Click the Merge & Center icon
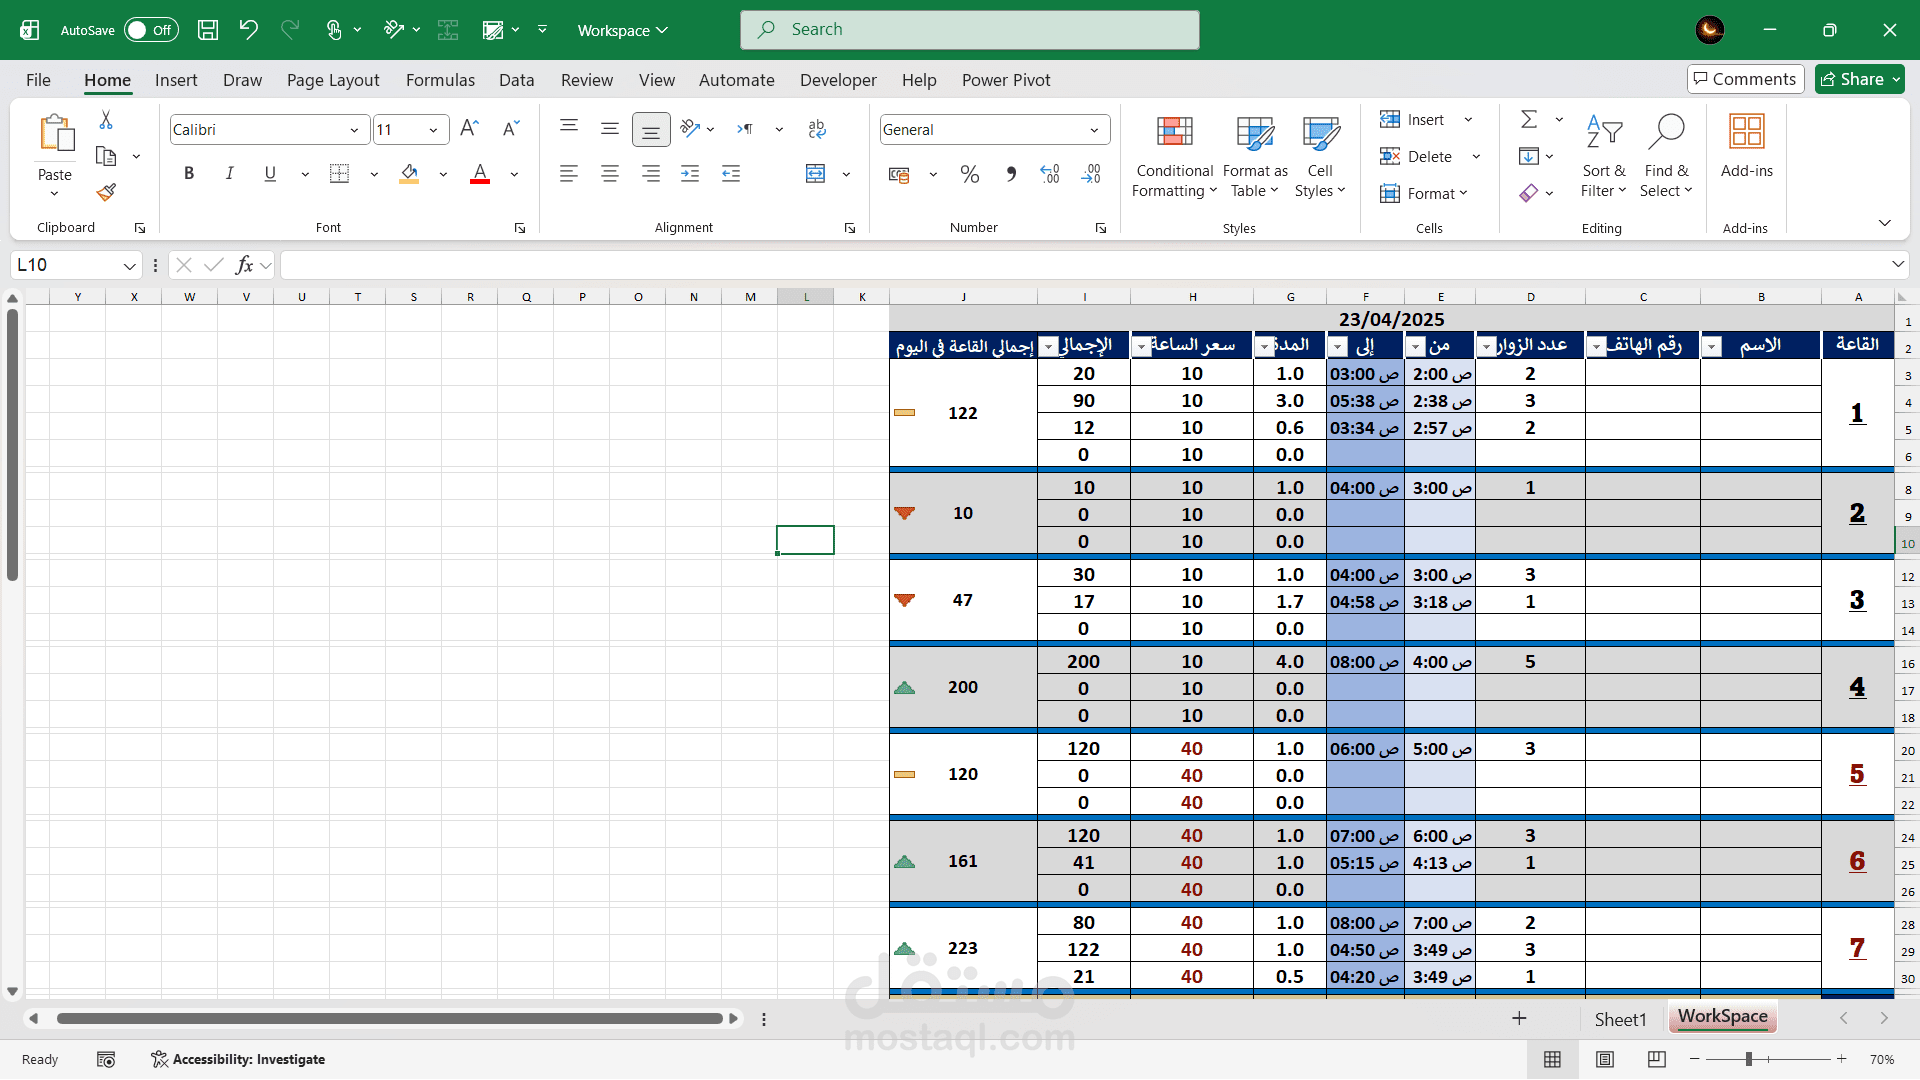 pyautogui.click(x=816, y=174)
